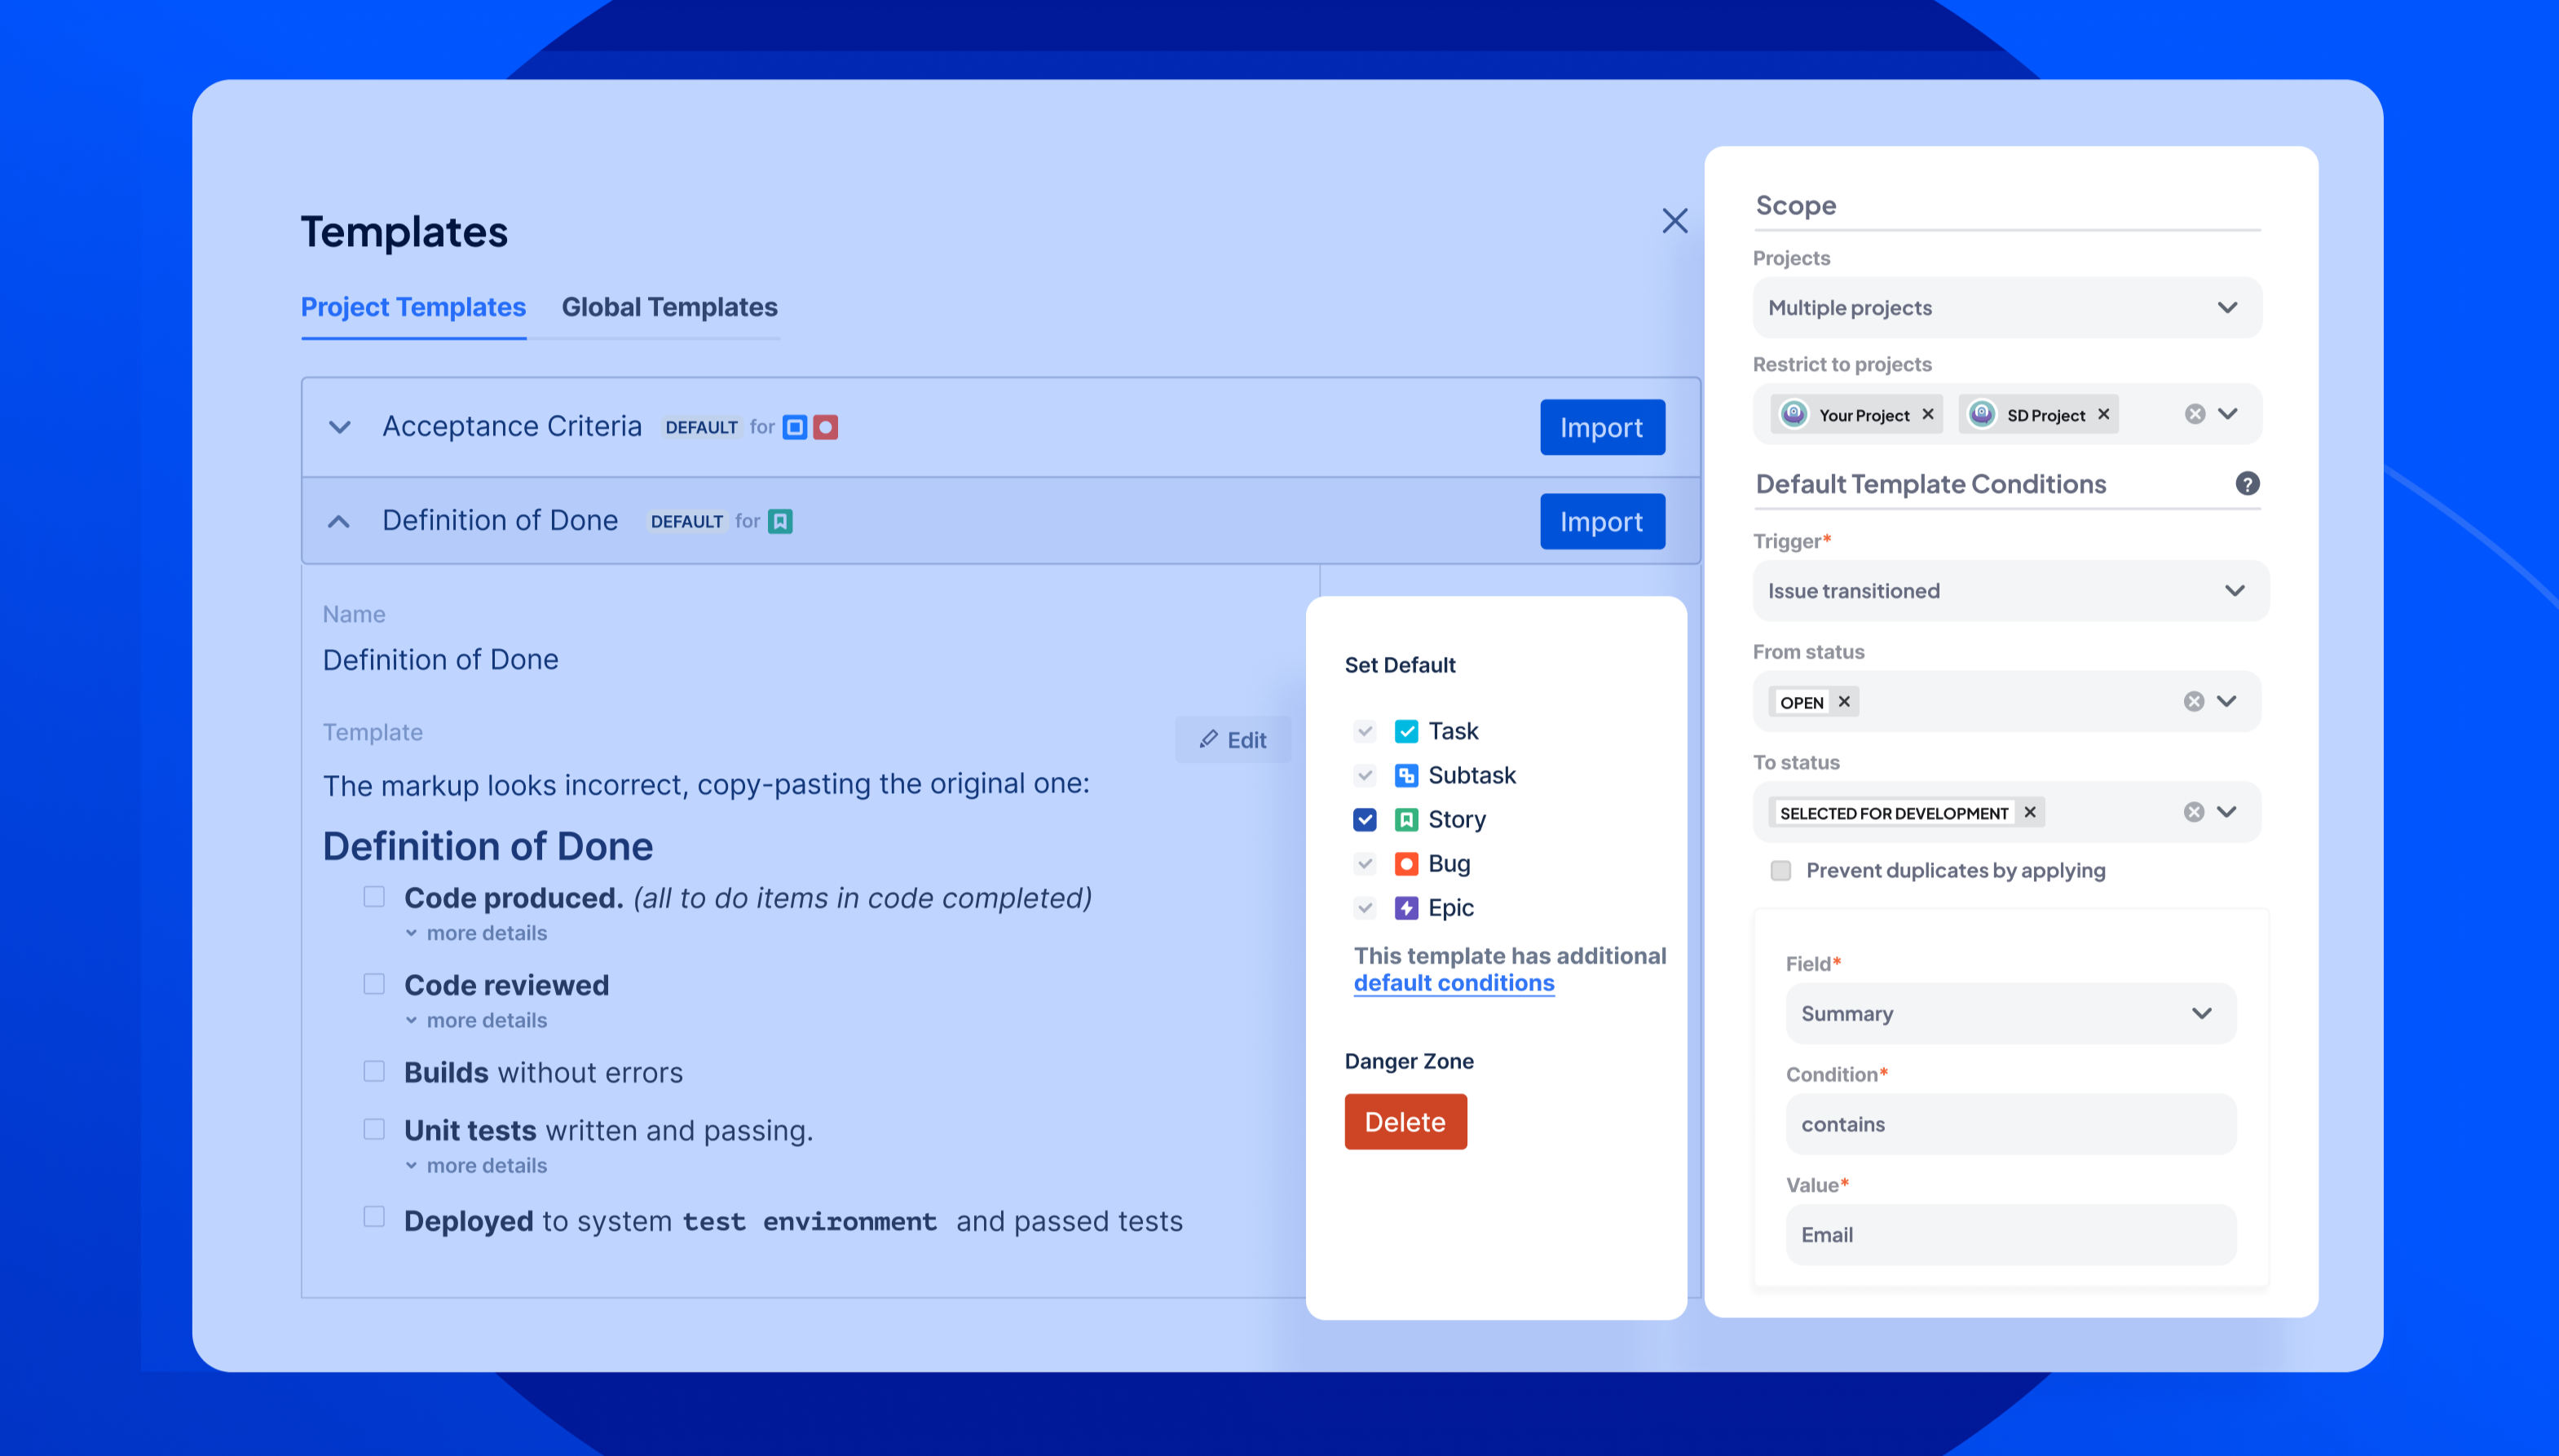The width and height of the screenshot is (2559, 1456).
Task: Open the Trigger dropdown showing Issue transitioned
Action: (2010, 591)
